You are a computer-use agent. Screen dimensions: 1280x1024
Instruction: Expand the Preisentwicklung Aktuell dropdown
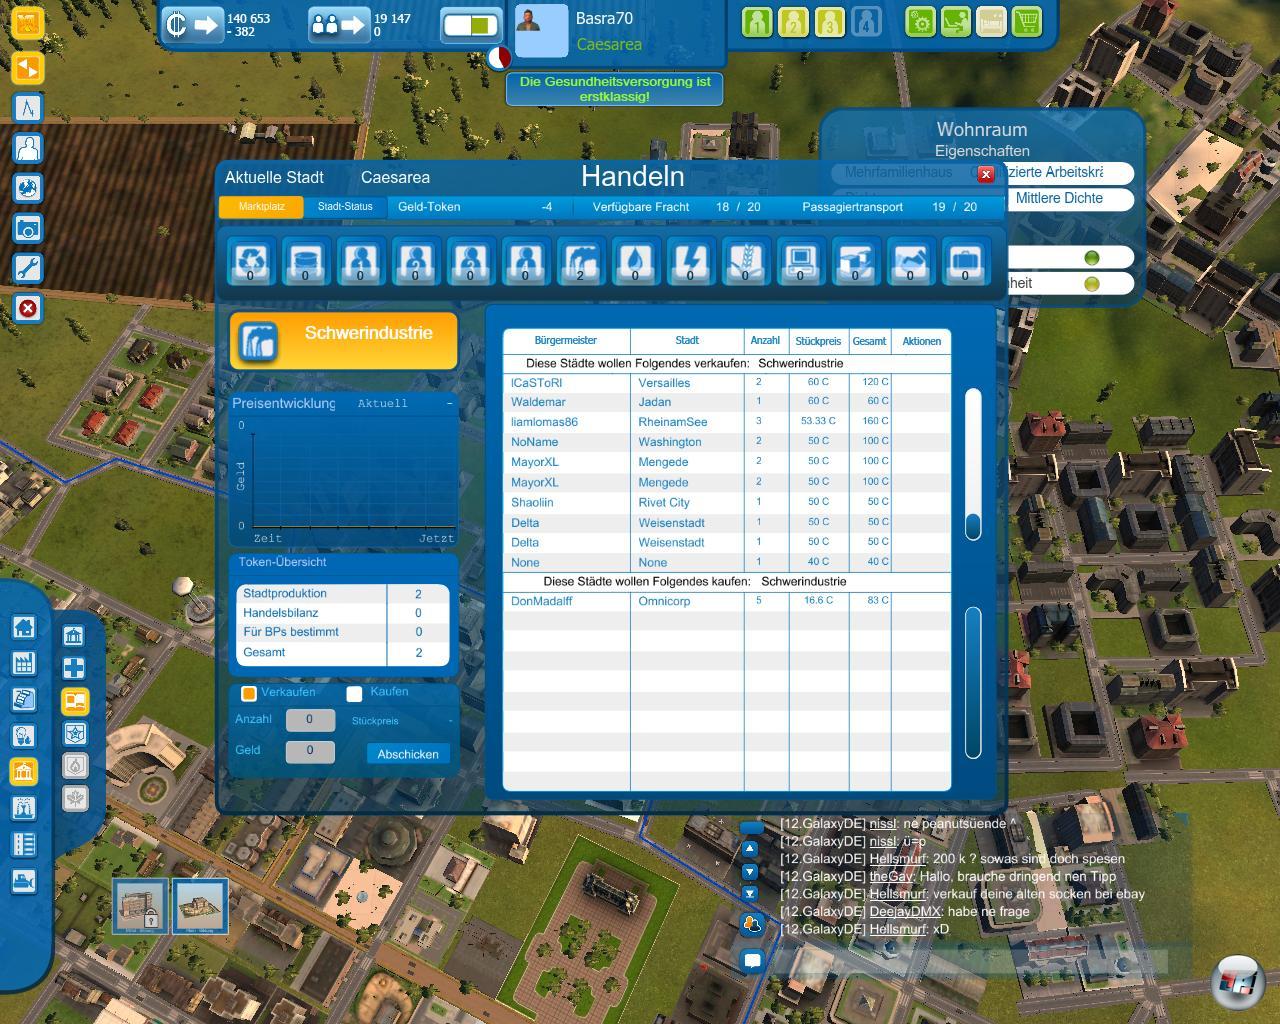[449, 403]
